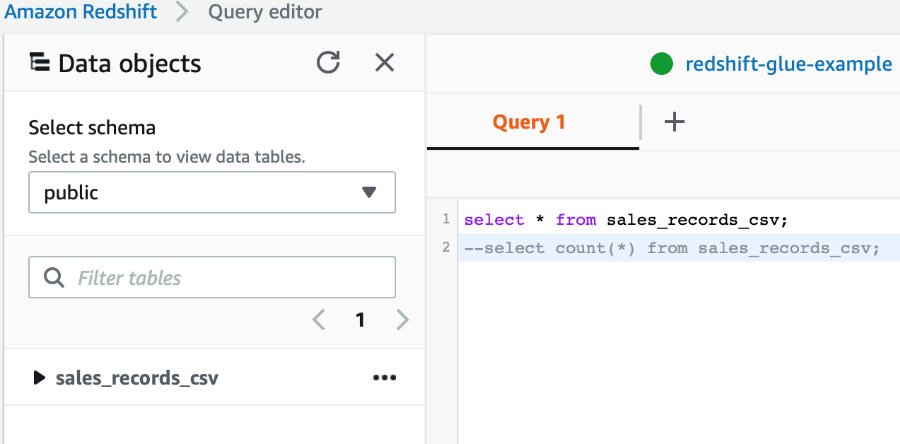Image resolution: width=900 pixels, height=444 pixels.
Task: Place cursor on commented count query line
Action: point(672,248)
